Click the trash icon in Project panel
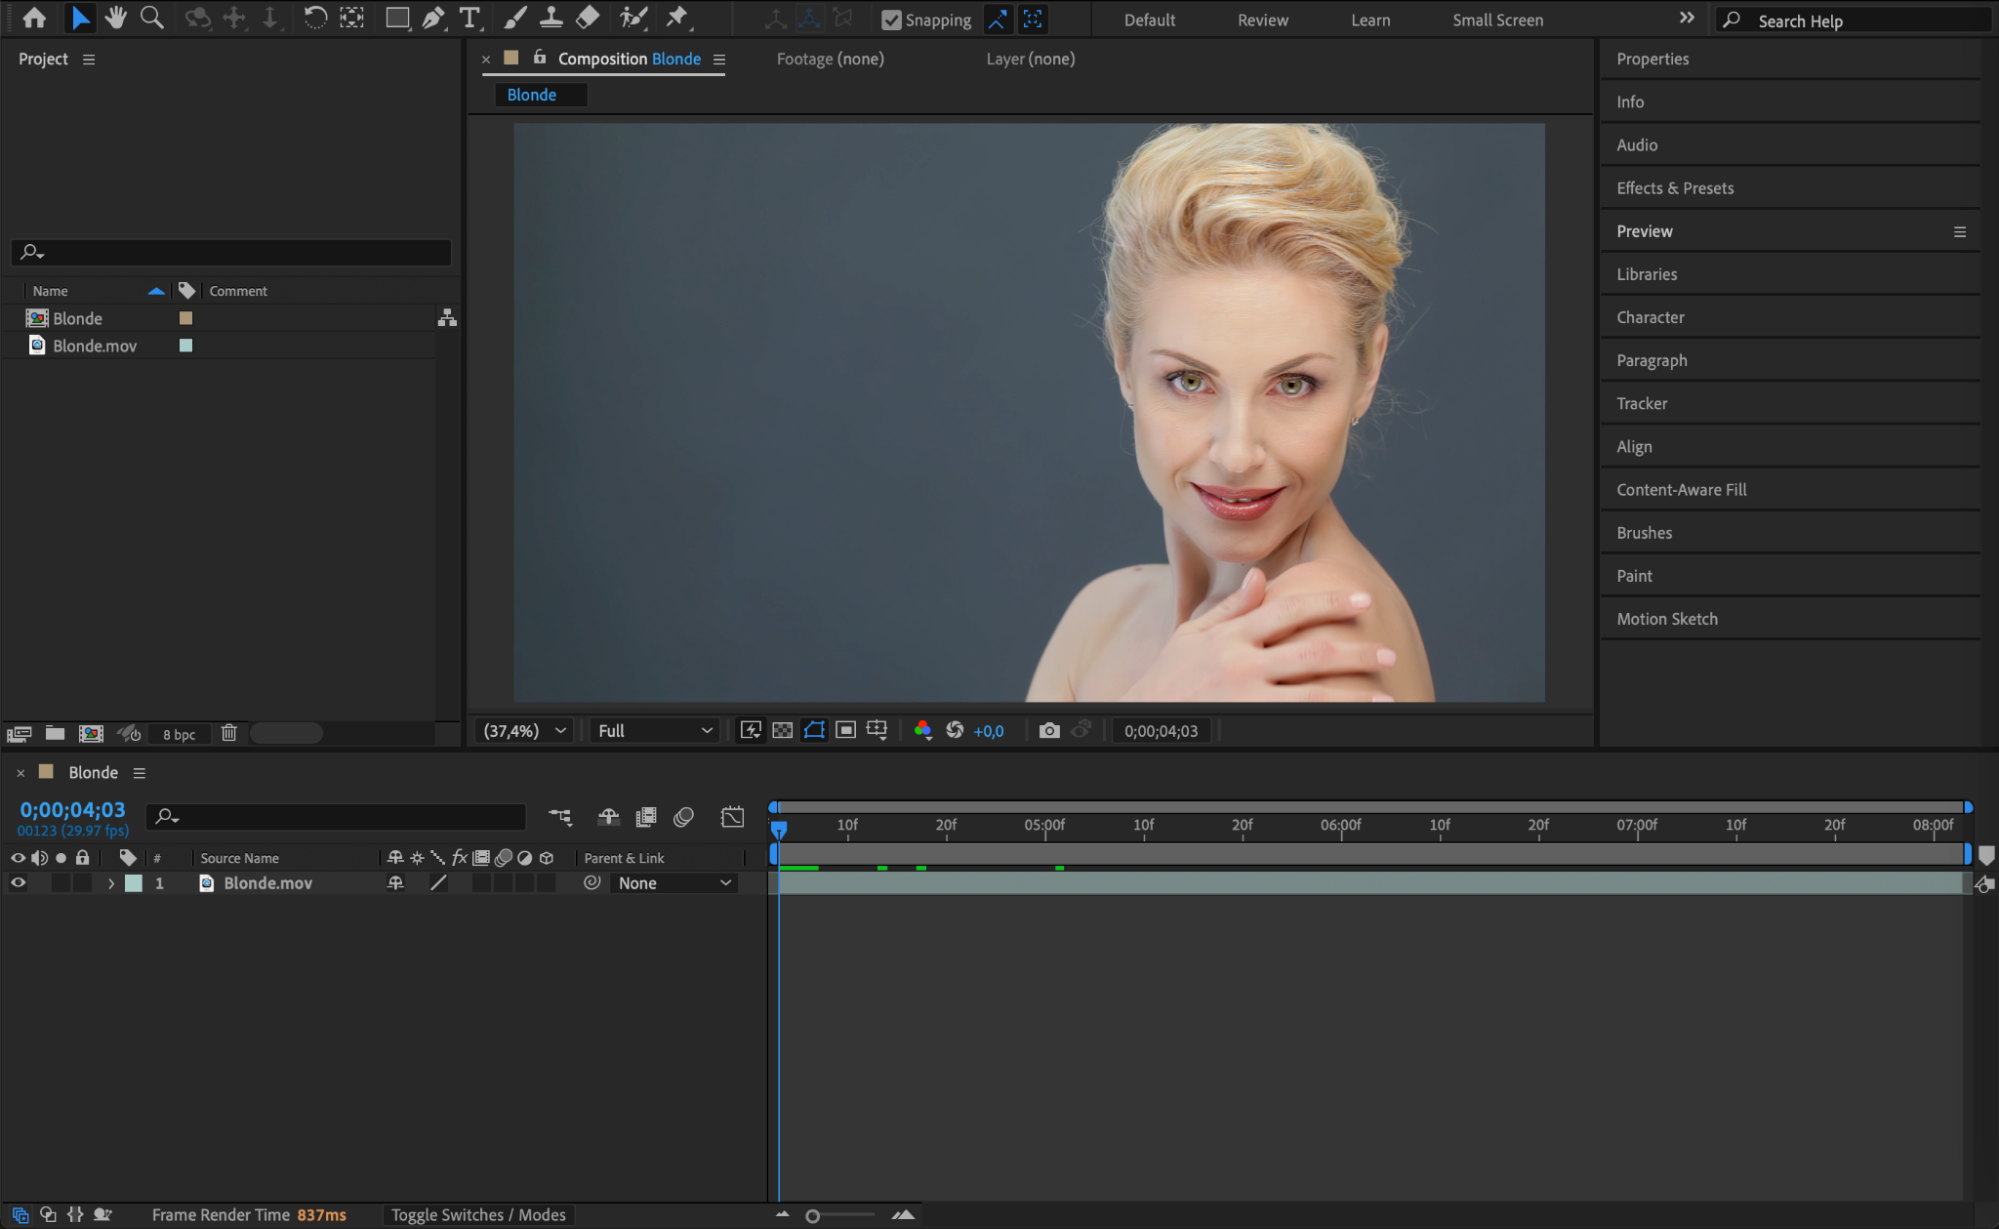This screenshot has height=1229, width=1999. [x=229, y=733]
